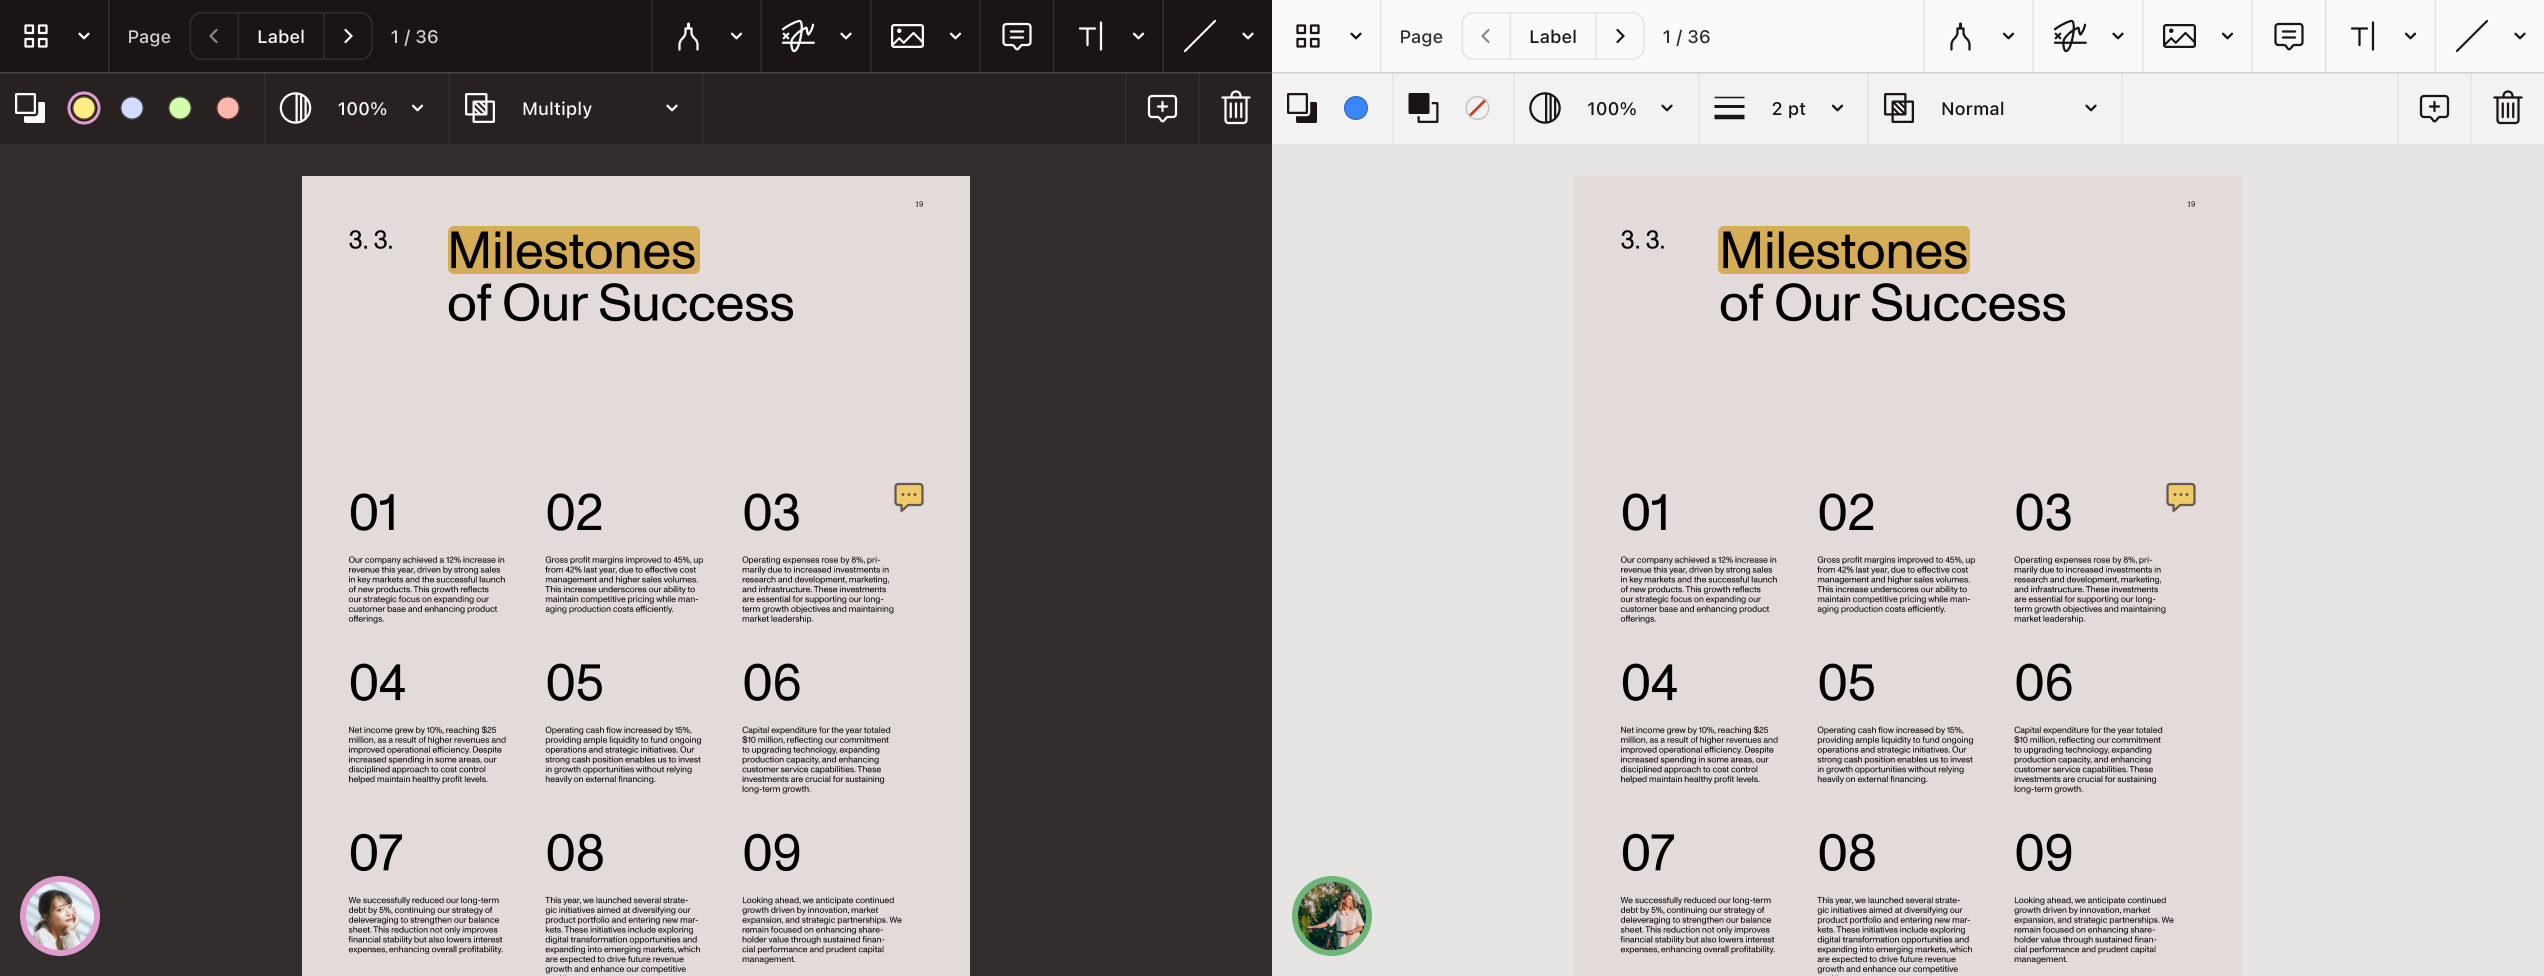The width and height of the screenshot is (2544, 976).
Task: Open the add comment note icon
Action: (1161, 108)
